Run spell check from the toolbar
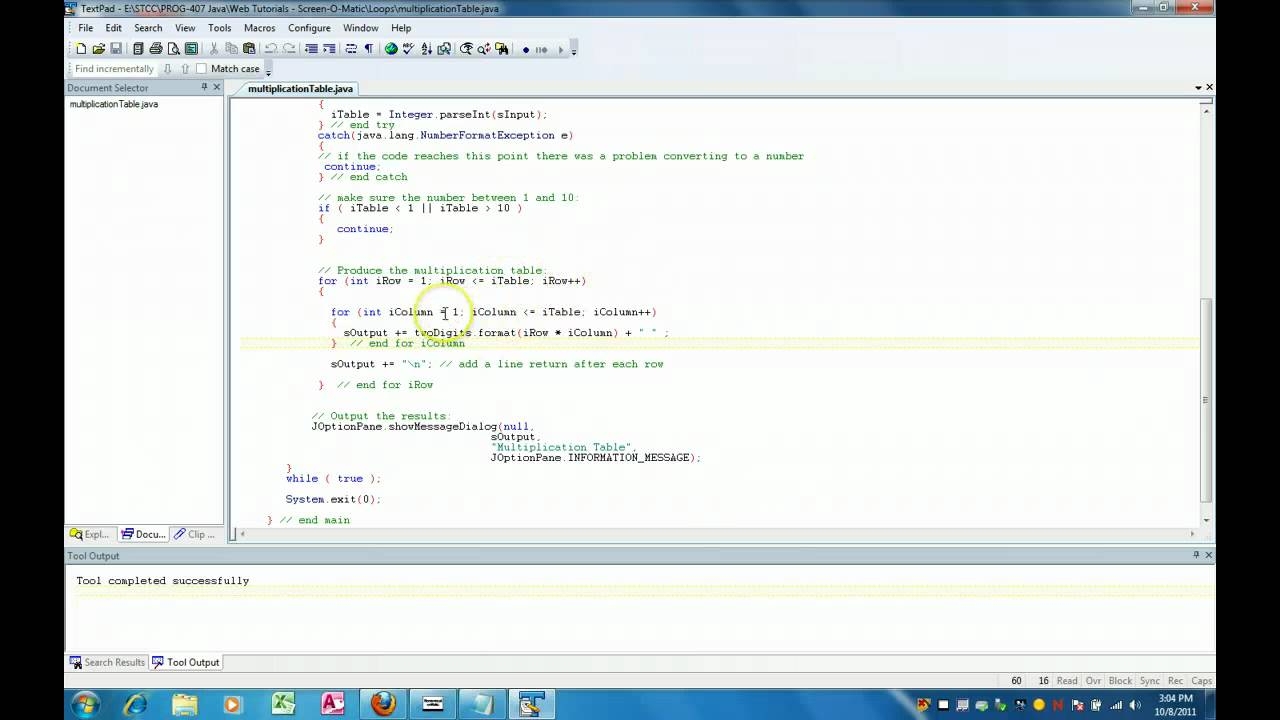Screen dimensions: 1280x720 click(408, 49)
